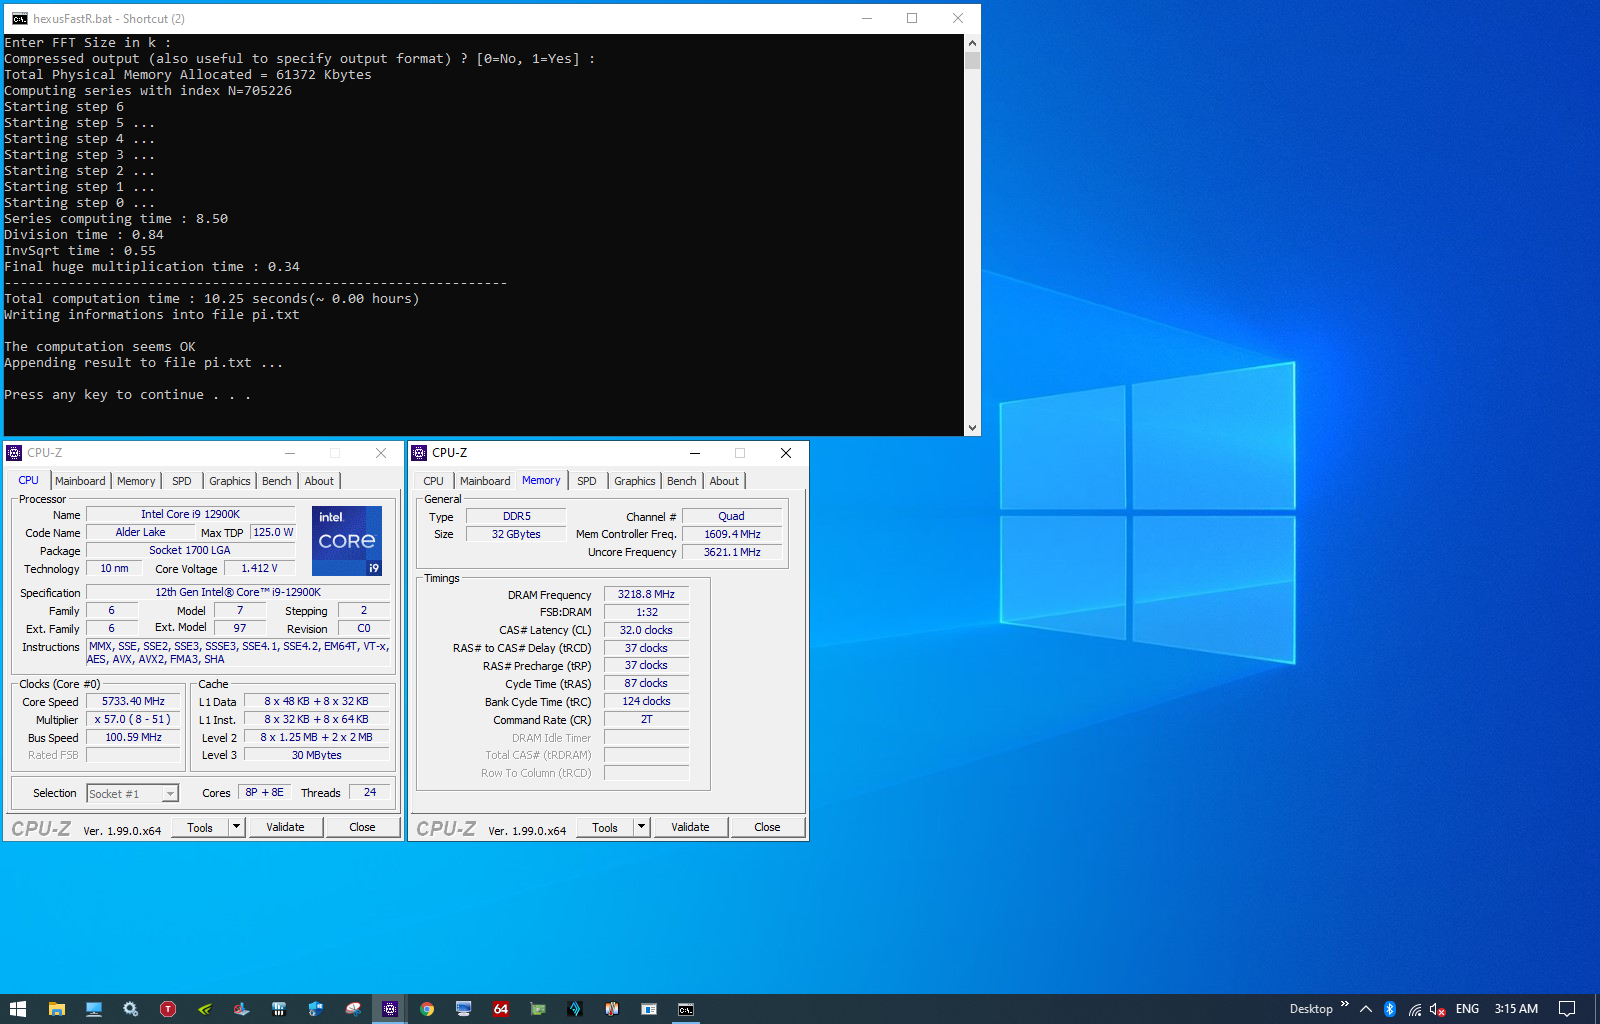
Task: Click the red octagon T taskbar icon
Action: pyautogui.click(x=168, y=1009)
